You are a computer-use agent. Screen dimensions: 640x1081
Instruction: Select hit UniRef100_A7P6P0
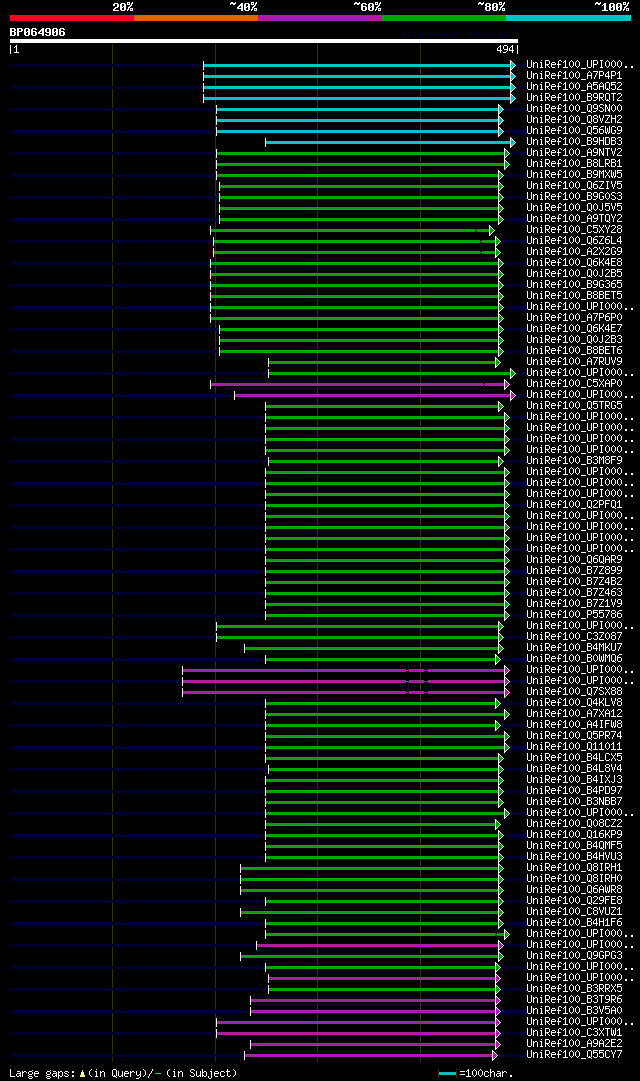tap(574, 318)
